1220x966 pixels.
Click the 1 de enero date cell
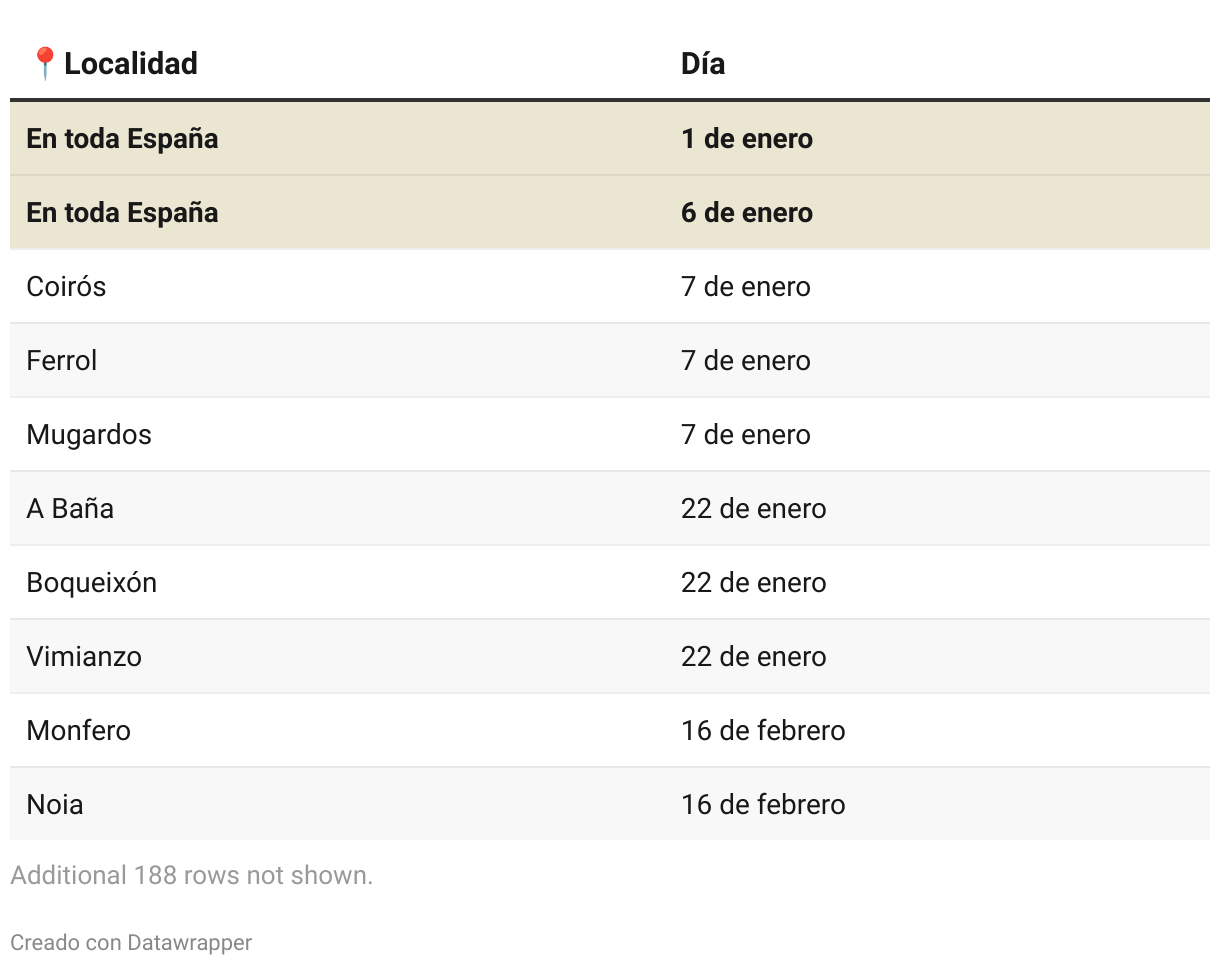point(747,138)
